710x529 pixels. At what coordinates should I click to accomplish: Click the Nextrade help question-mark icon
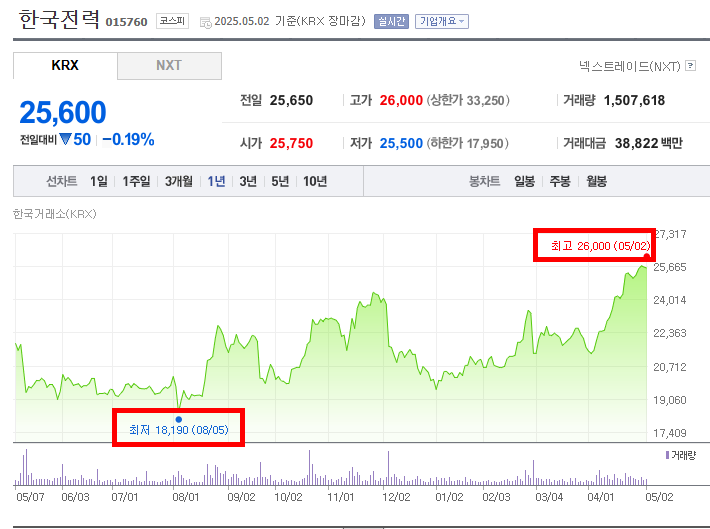[x=690, y=66]
